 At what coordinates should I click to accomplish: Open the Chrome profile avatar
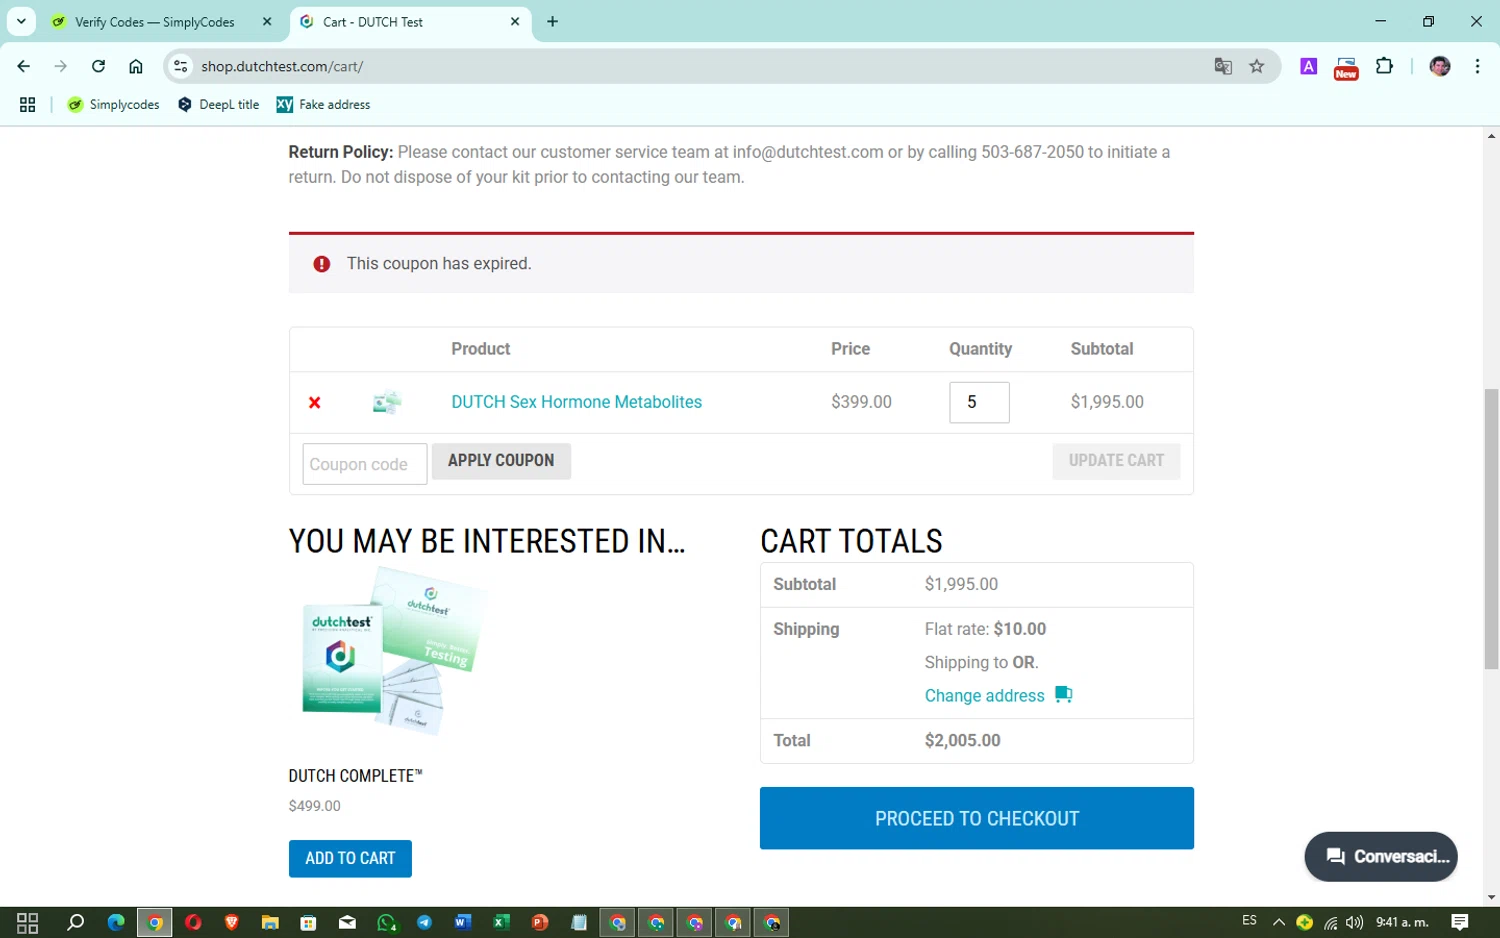pyautogui.click(x=1439, y=66)
